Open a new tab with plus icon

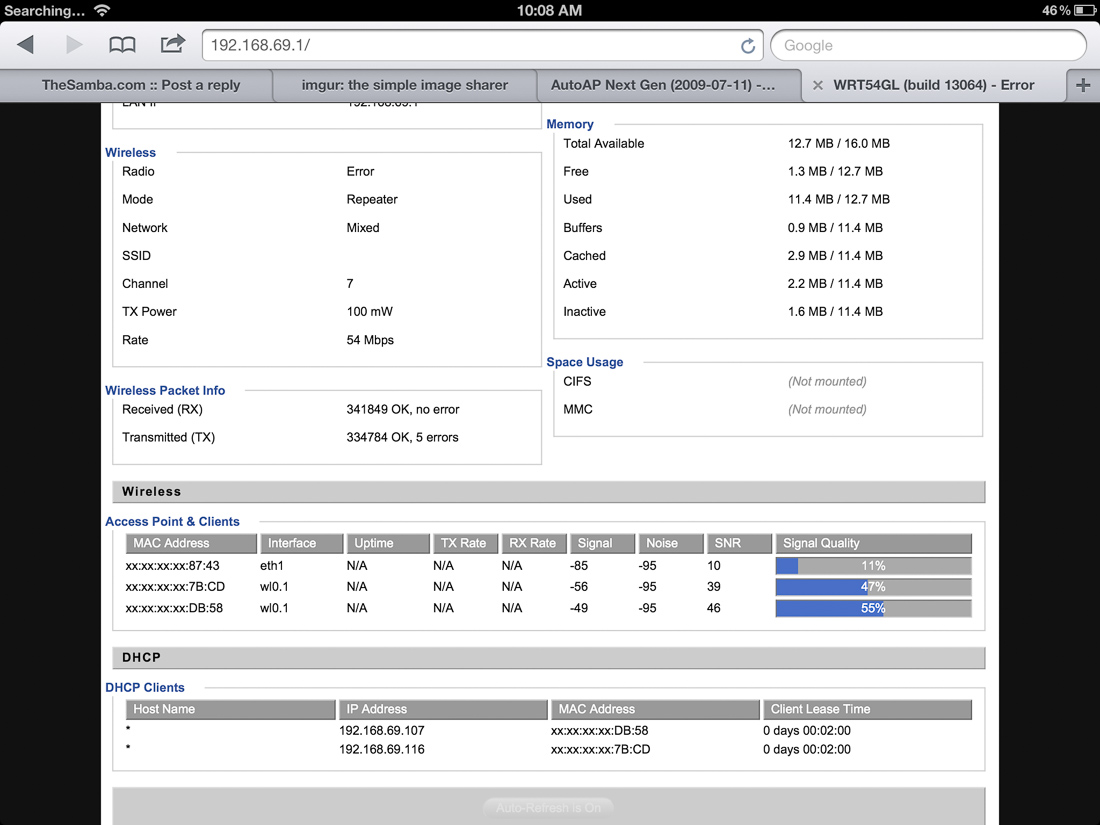(x=1083, y=85)
